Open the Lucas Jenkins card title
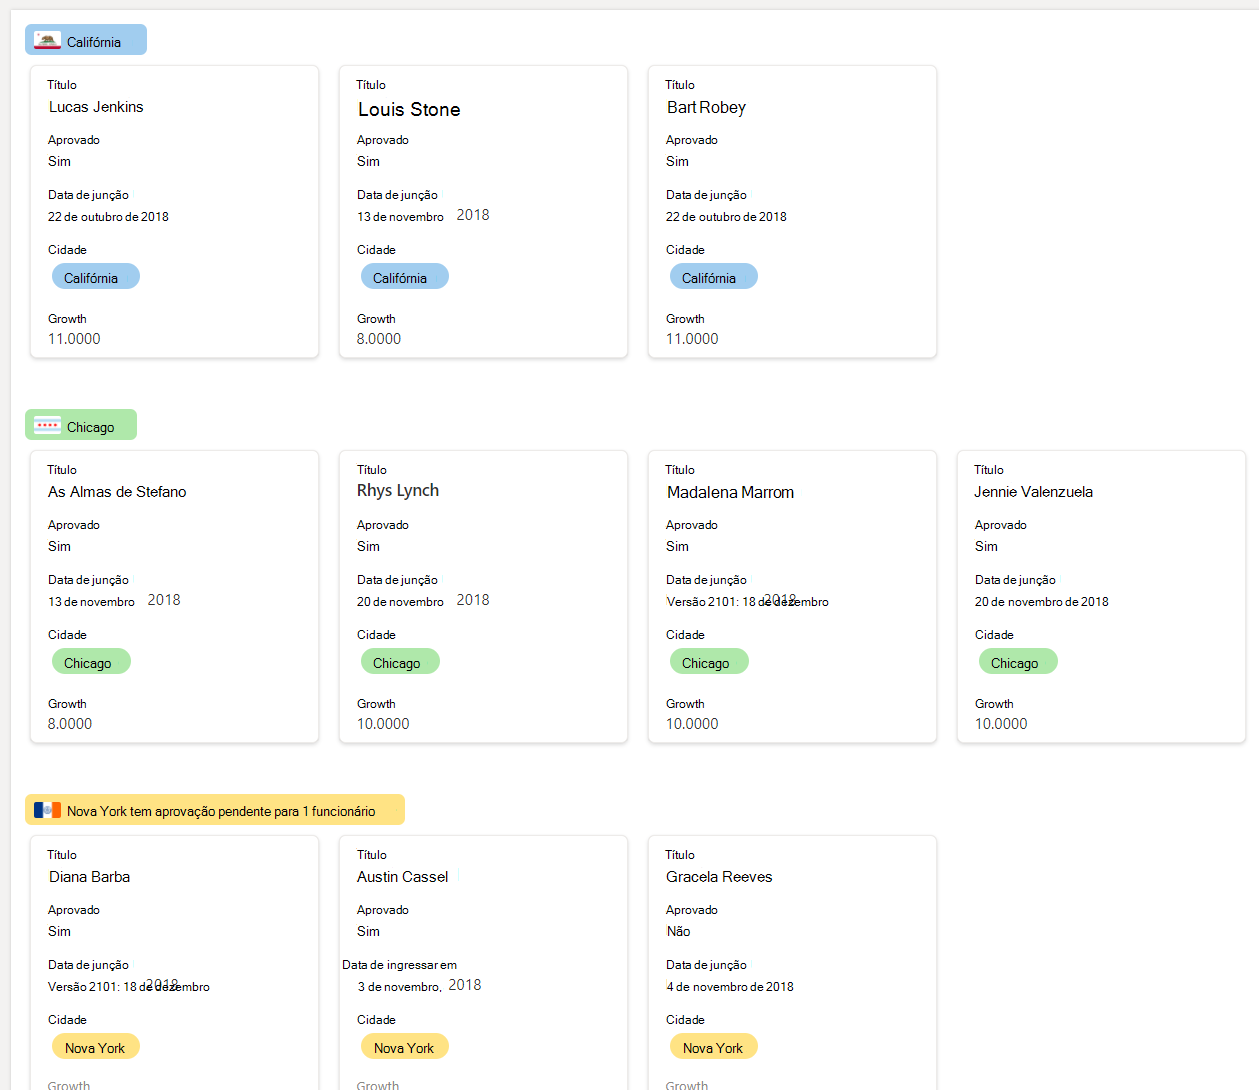The width and height of the screenshot is (1259, 1090). (96, 107)
